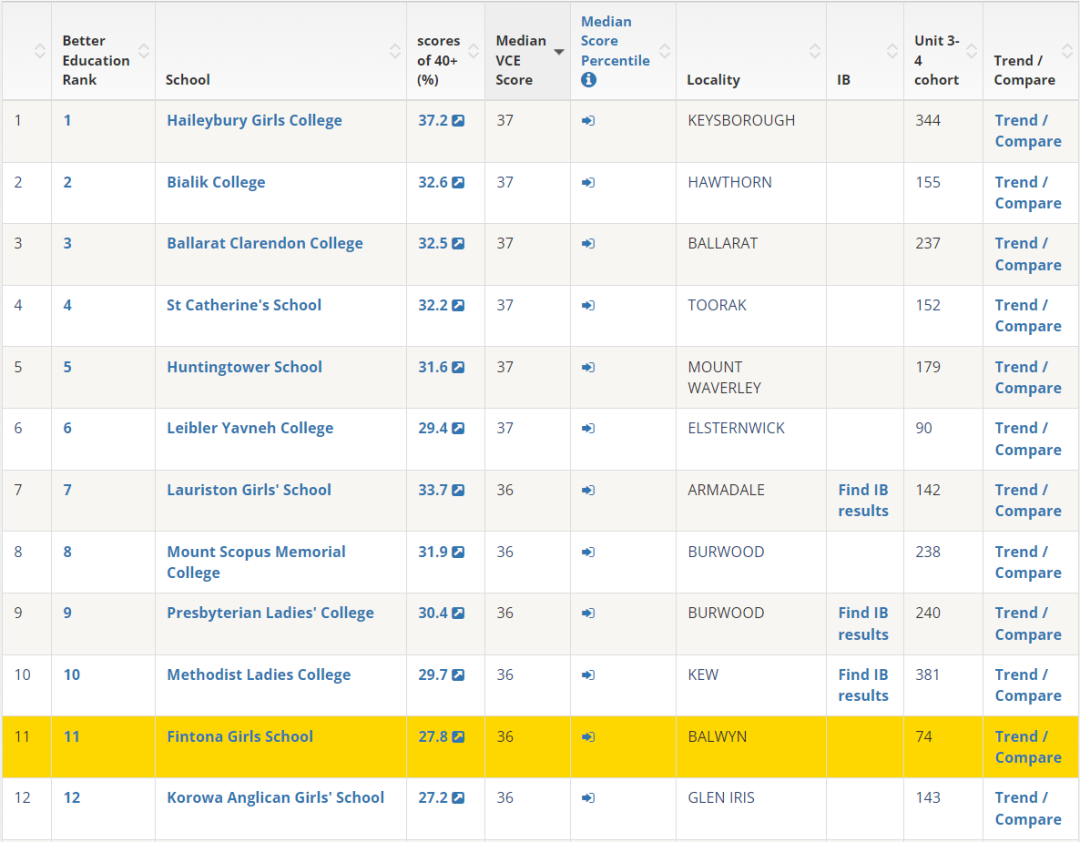Open percentile arrow icon for Haileybury Girls College

[x=588, y=121]
